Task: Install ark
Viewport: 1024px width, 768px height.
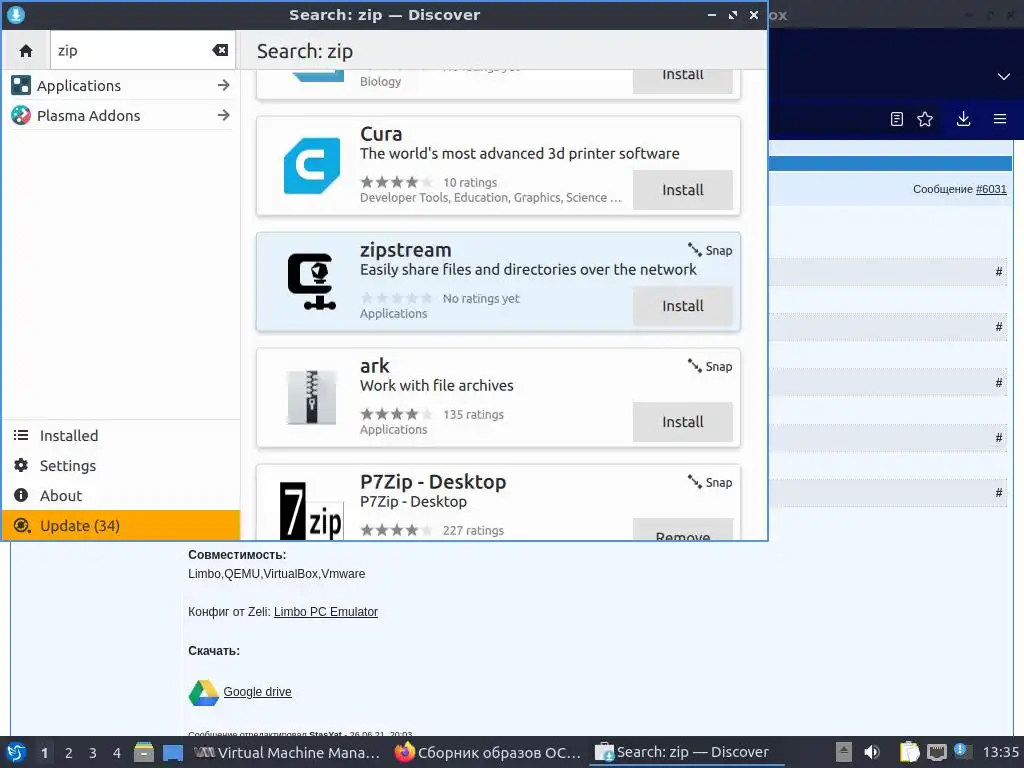Action: coord(682,422)
